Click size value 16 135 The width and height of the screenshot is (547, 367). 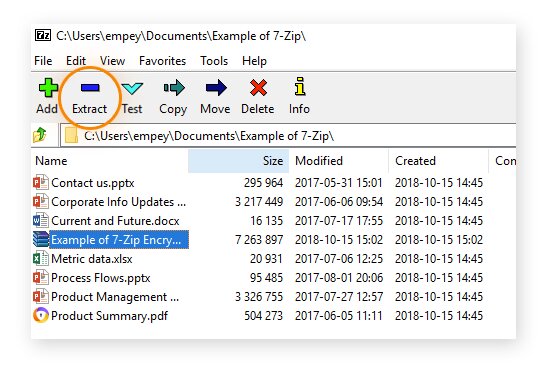coord(267,221)
